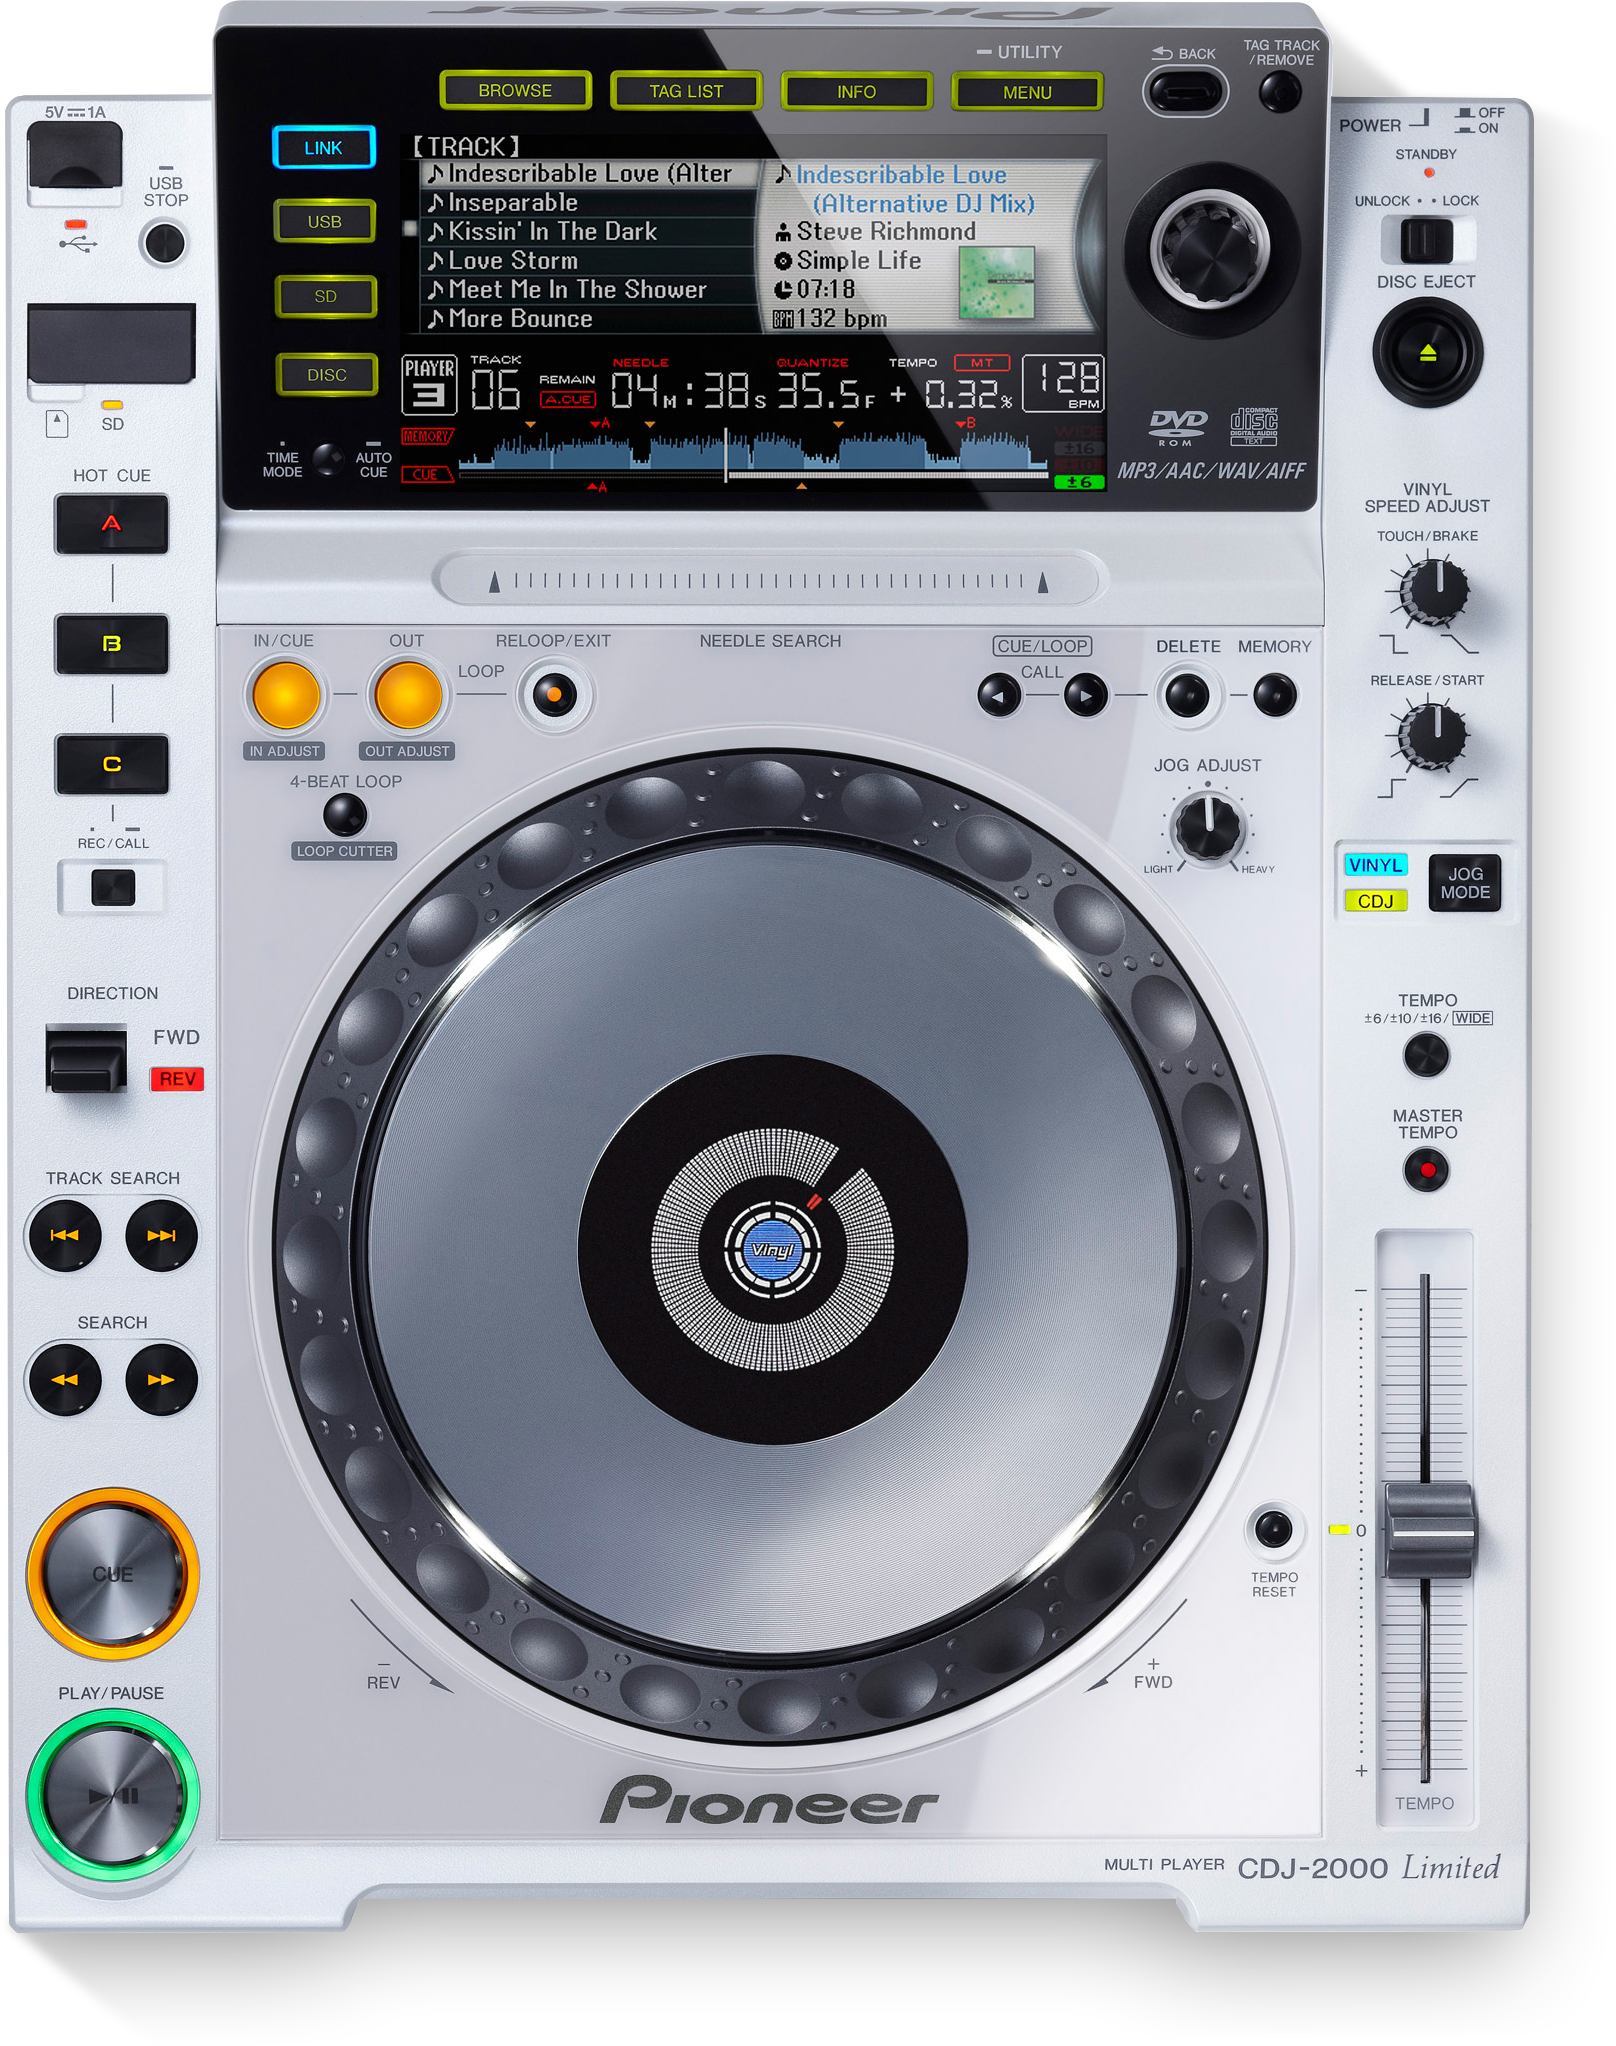Select 'Love Storm' in the track list
This screenshot has height=2046, width=1616.
(x=512, y=261)
